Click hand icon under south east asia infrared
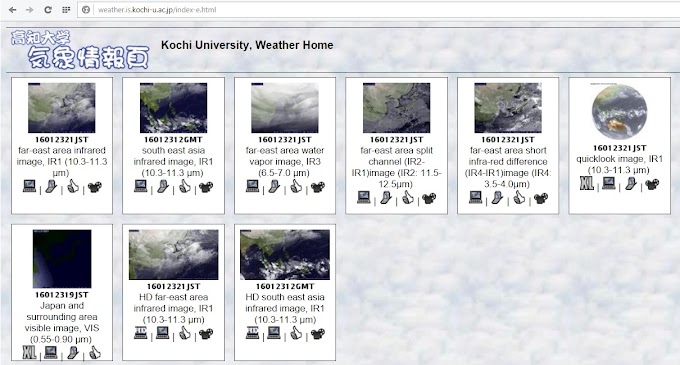680x365 pixels. tap(185, 186)
